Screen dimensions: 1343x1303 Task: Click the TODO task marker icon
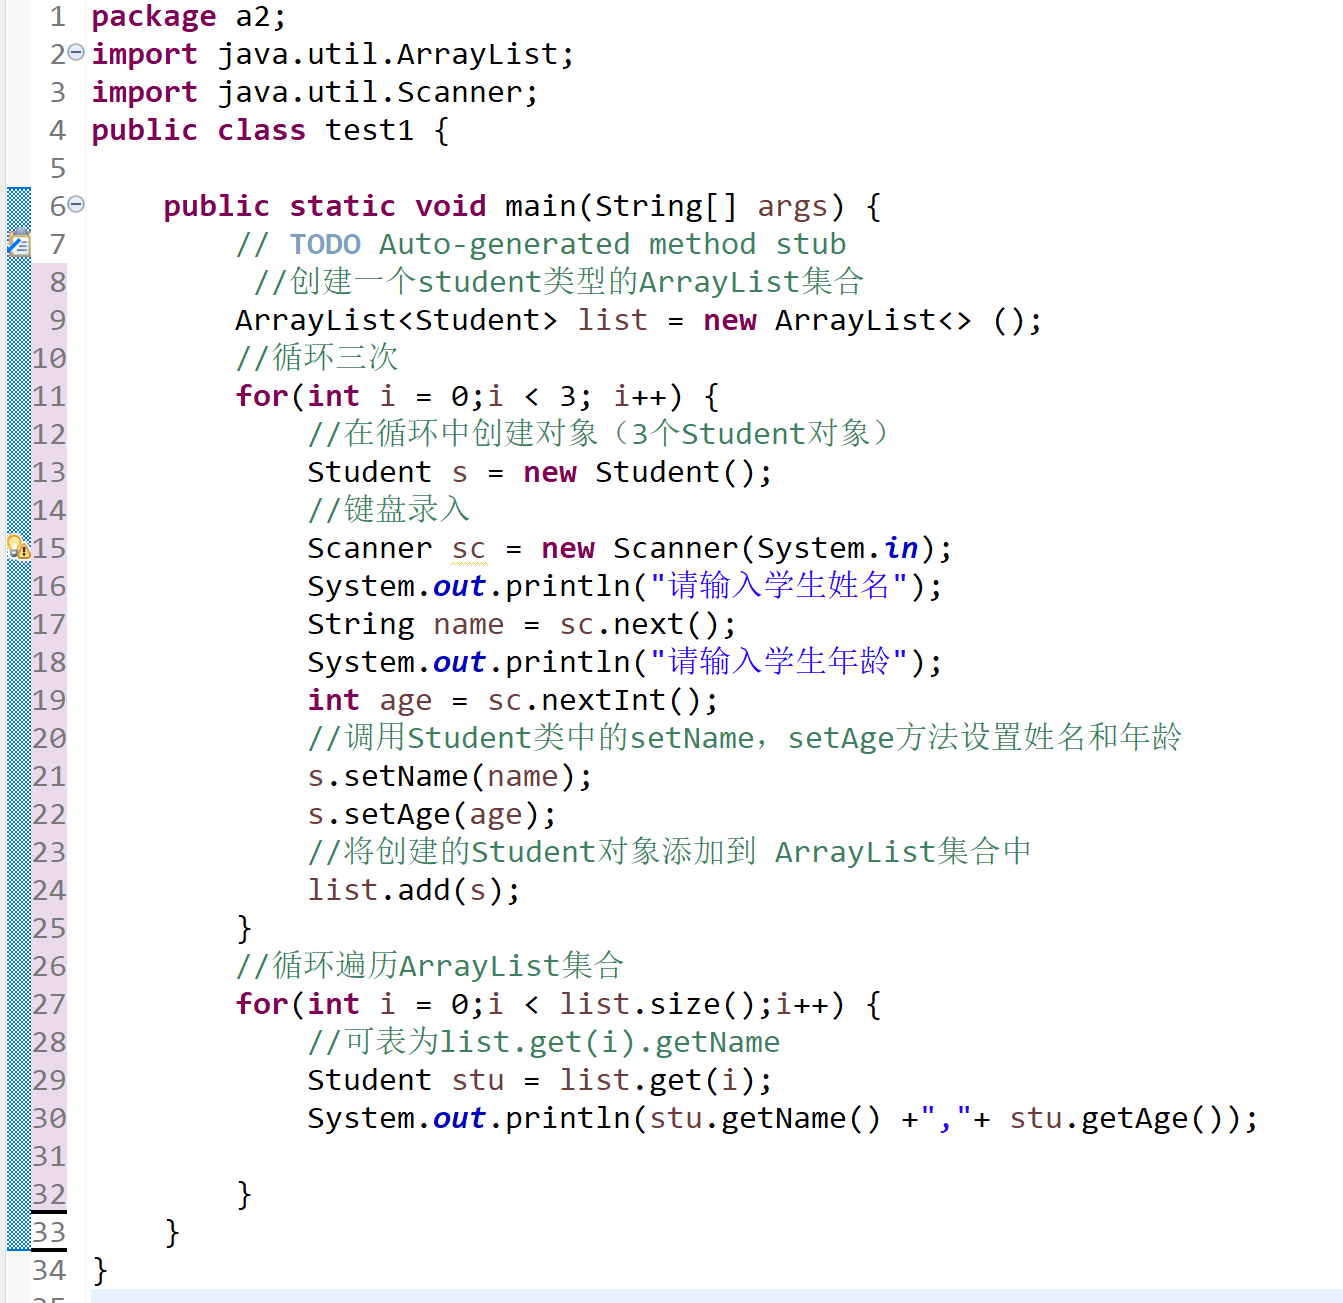click(x=18, y=244)
